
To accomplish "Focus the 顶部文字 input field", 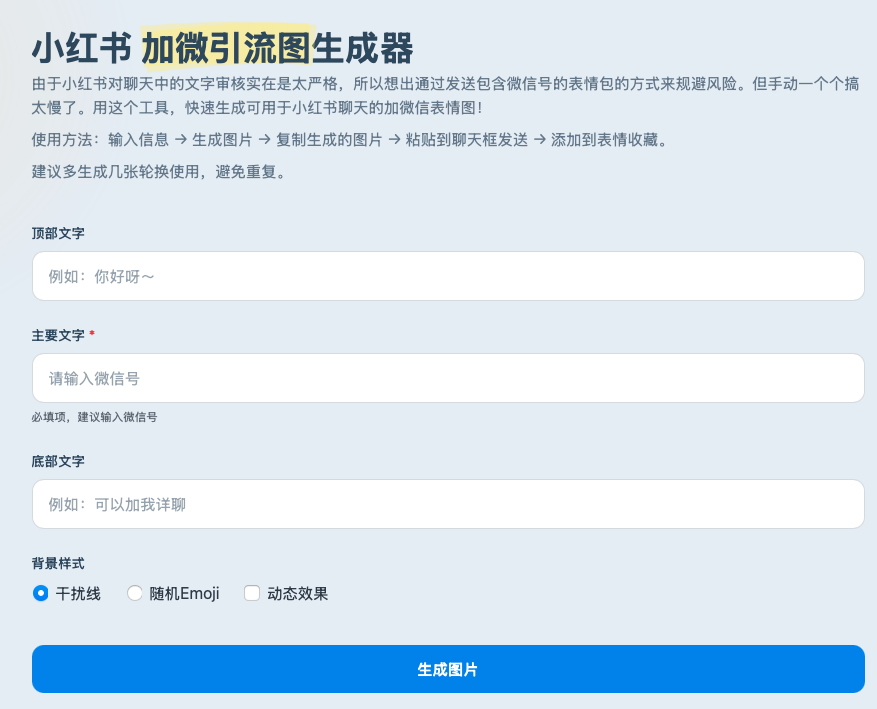I will (x=448, y=276).
